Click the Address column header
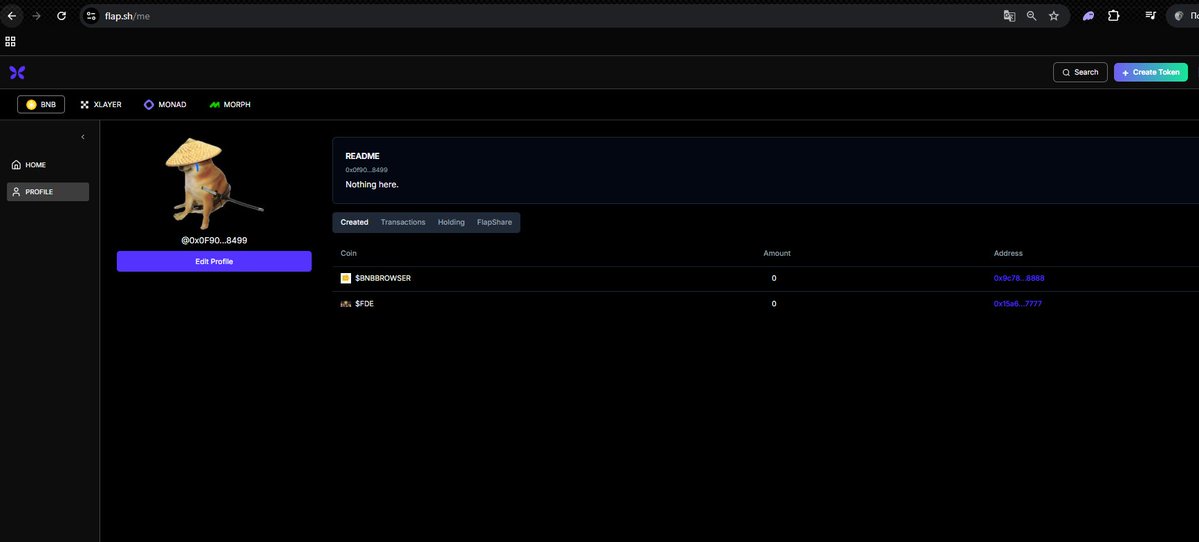Image resolution: width=1199 pixels, height=542 pixels. pos(1008,253)
